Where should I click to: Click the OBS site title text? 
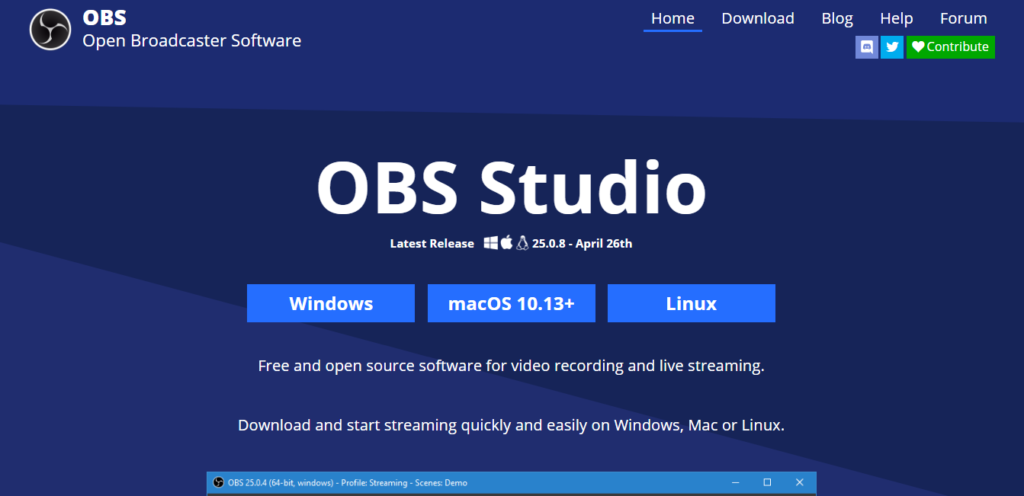104,18
